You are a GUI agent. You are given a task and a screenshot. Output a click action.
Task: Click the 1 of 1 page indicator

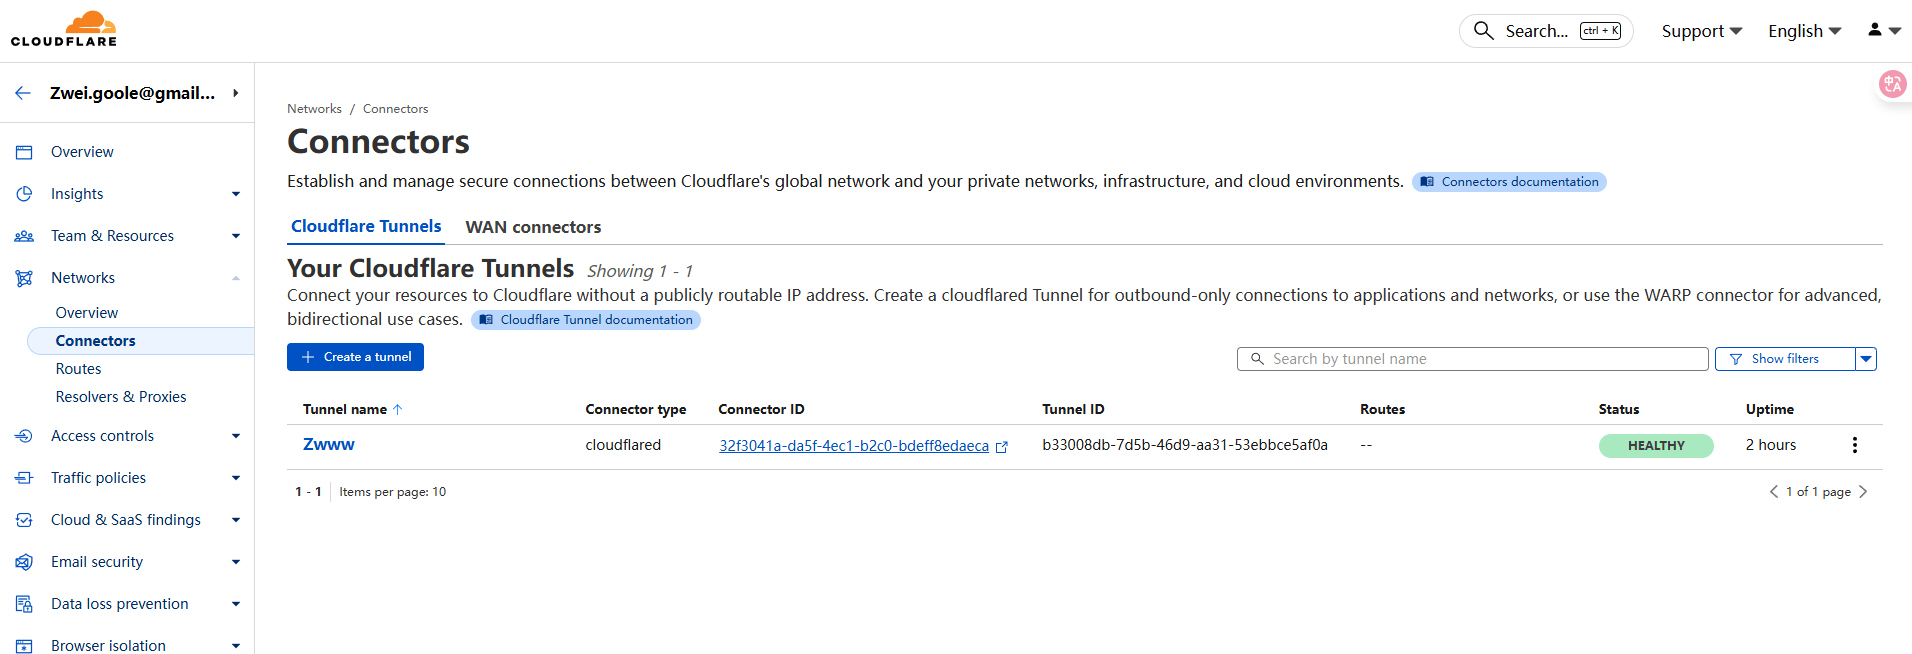coord(1818,492)
